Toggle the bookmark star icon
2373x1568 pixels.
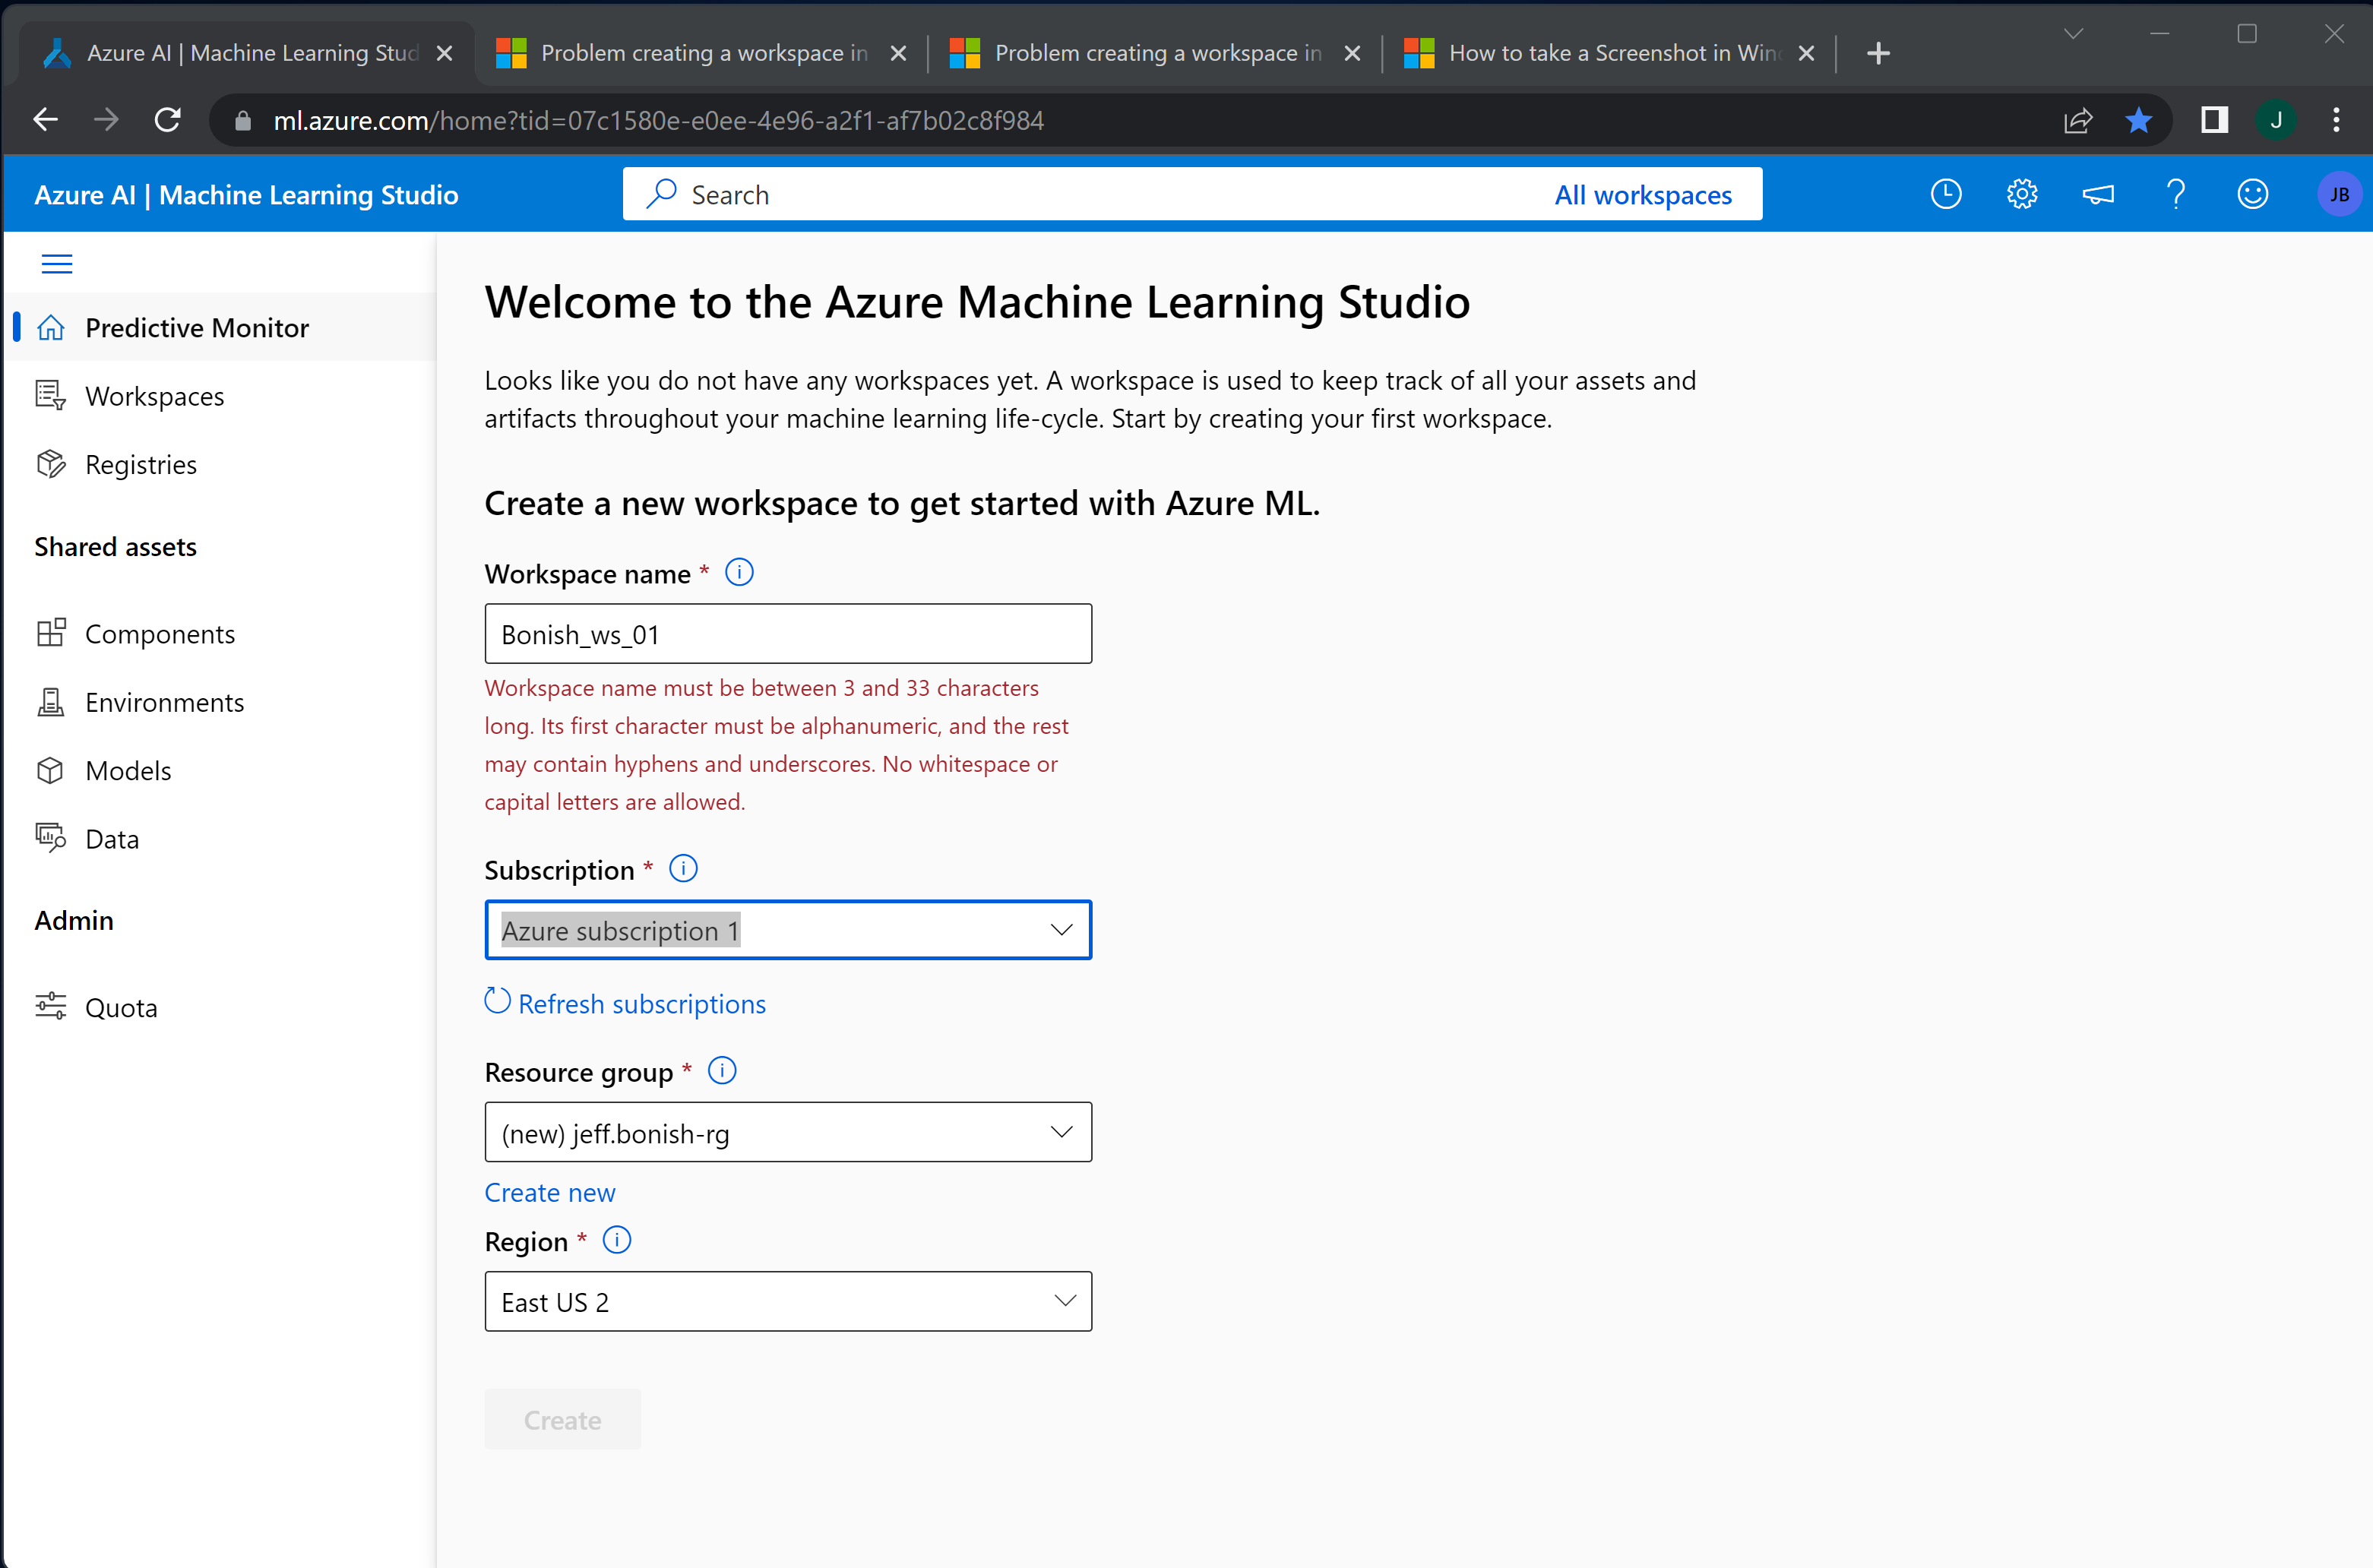click(2138, 121)
